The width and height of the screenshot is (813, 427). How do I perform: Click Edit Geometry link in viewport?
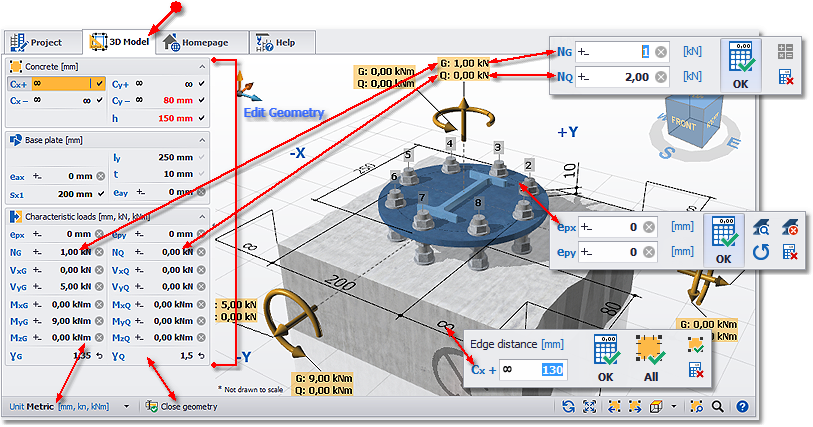coord(284,112)
